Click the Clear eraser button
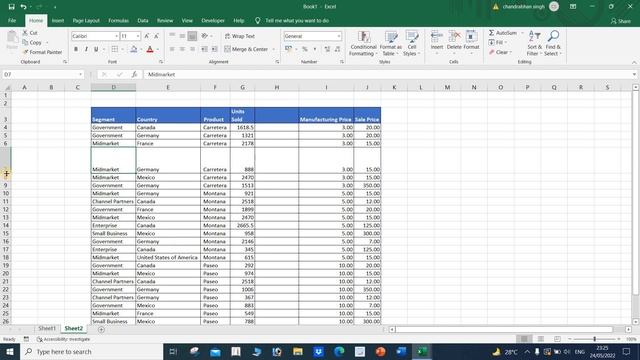 [499, 52]
